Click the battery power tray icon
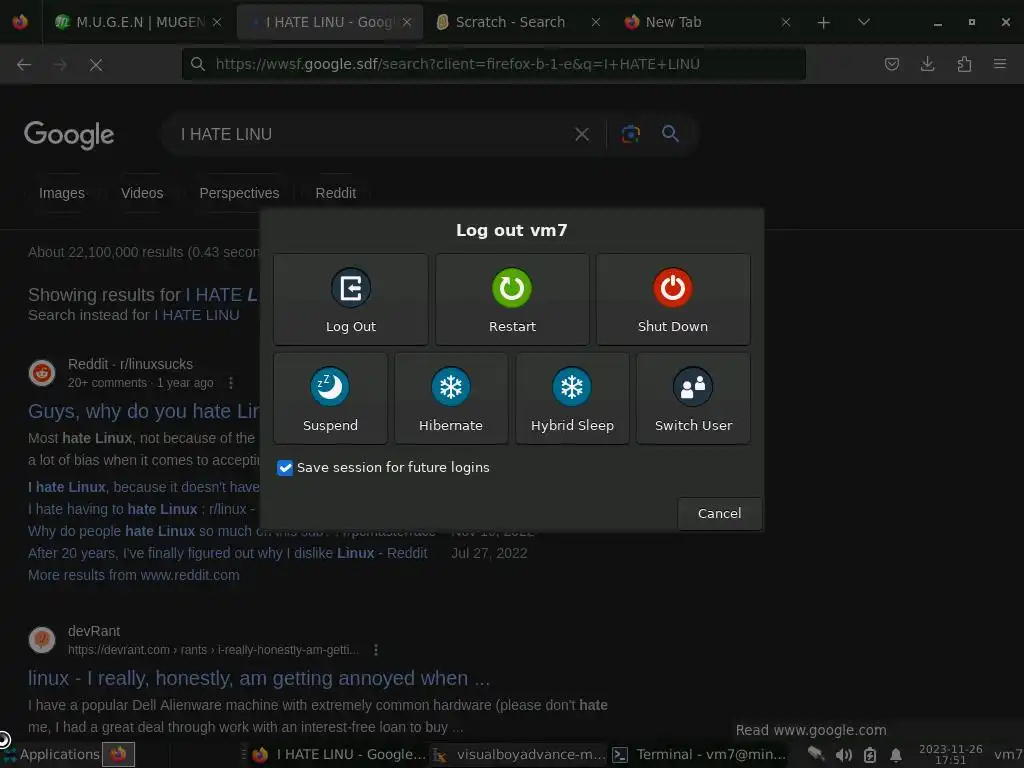 [x=870, y=755]
